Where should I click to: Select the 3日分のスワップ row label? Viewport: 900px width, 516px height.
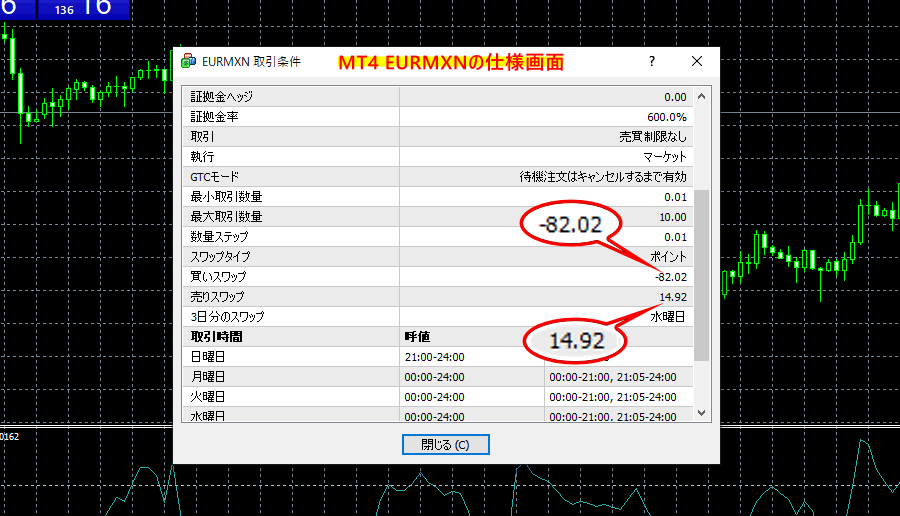point(227,317)
